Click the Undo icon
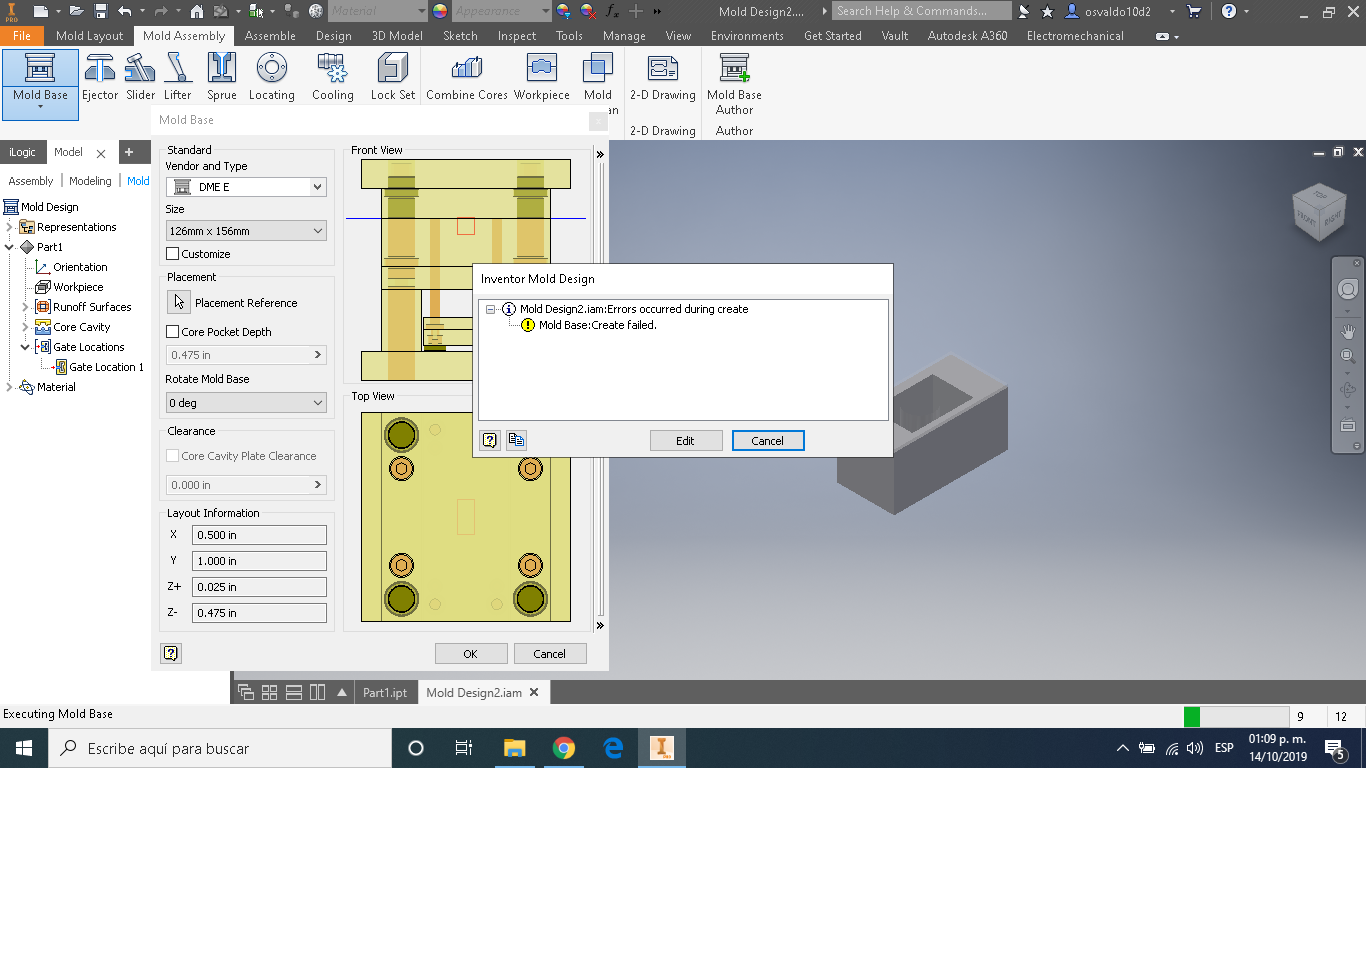The image size is (1366, 960). 124,11
